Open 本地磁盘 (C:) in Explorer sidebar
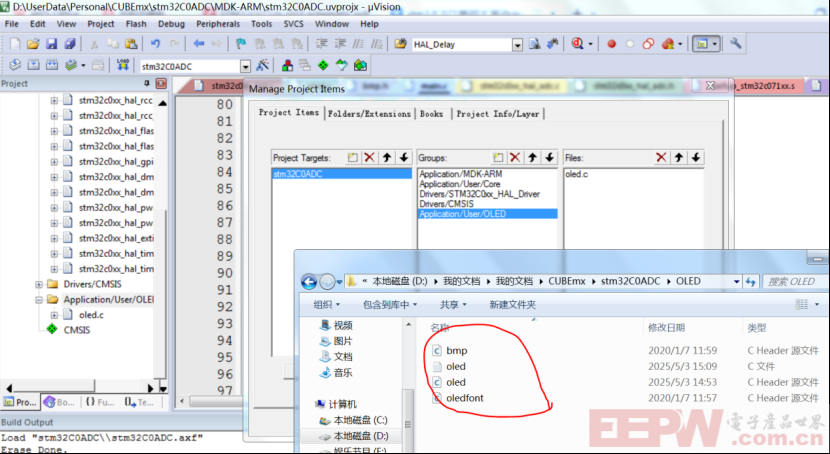 coord(360,420)
